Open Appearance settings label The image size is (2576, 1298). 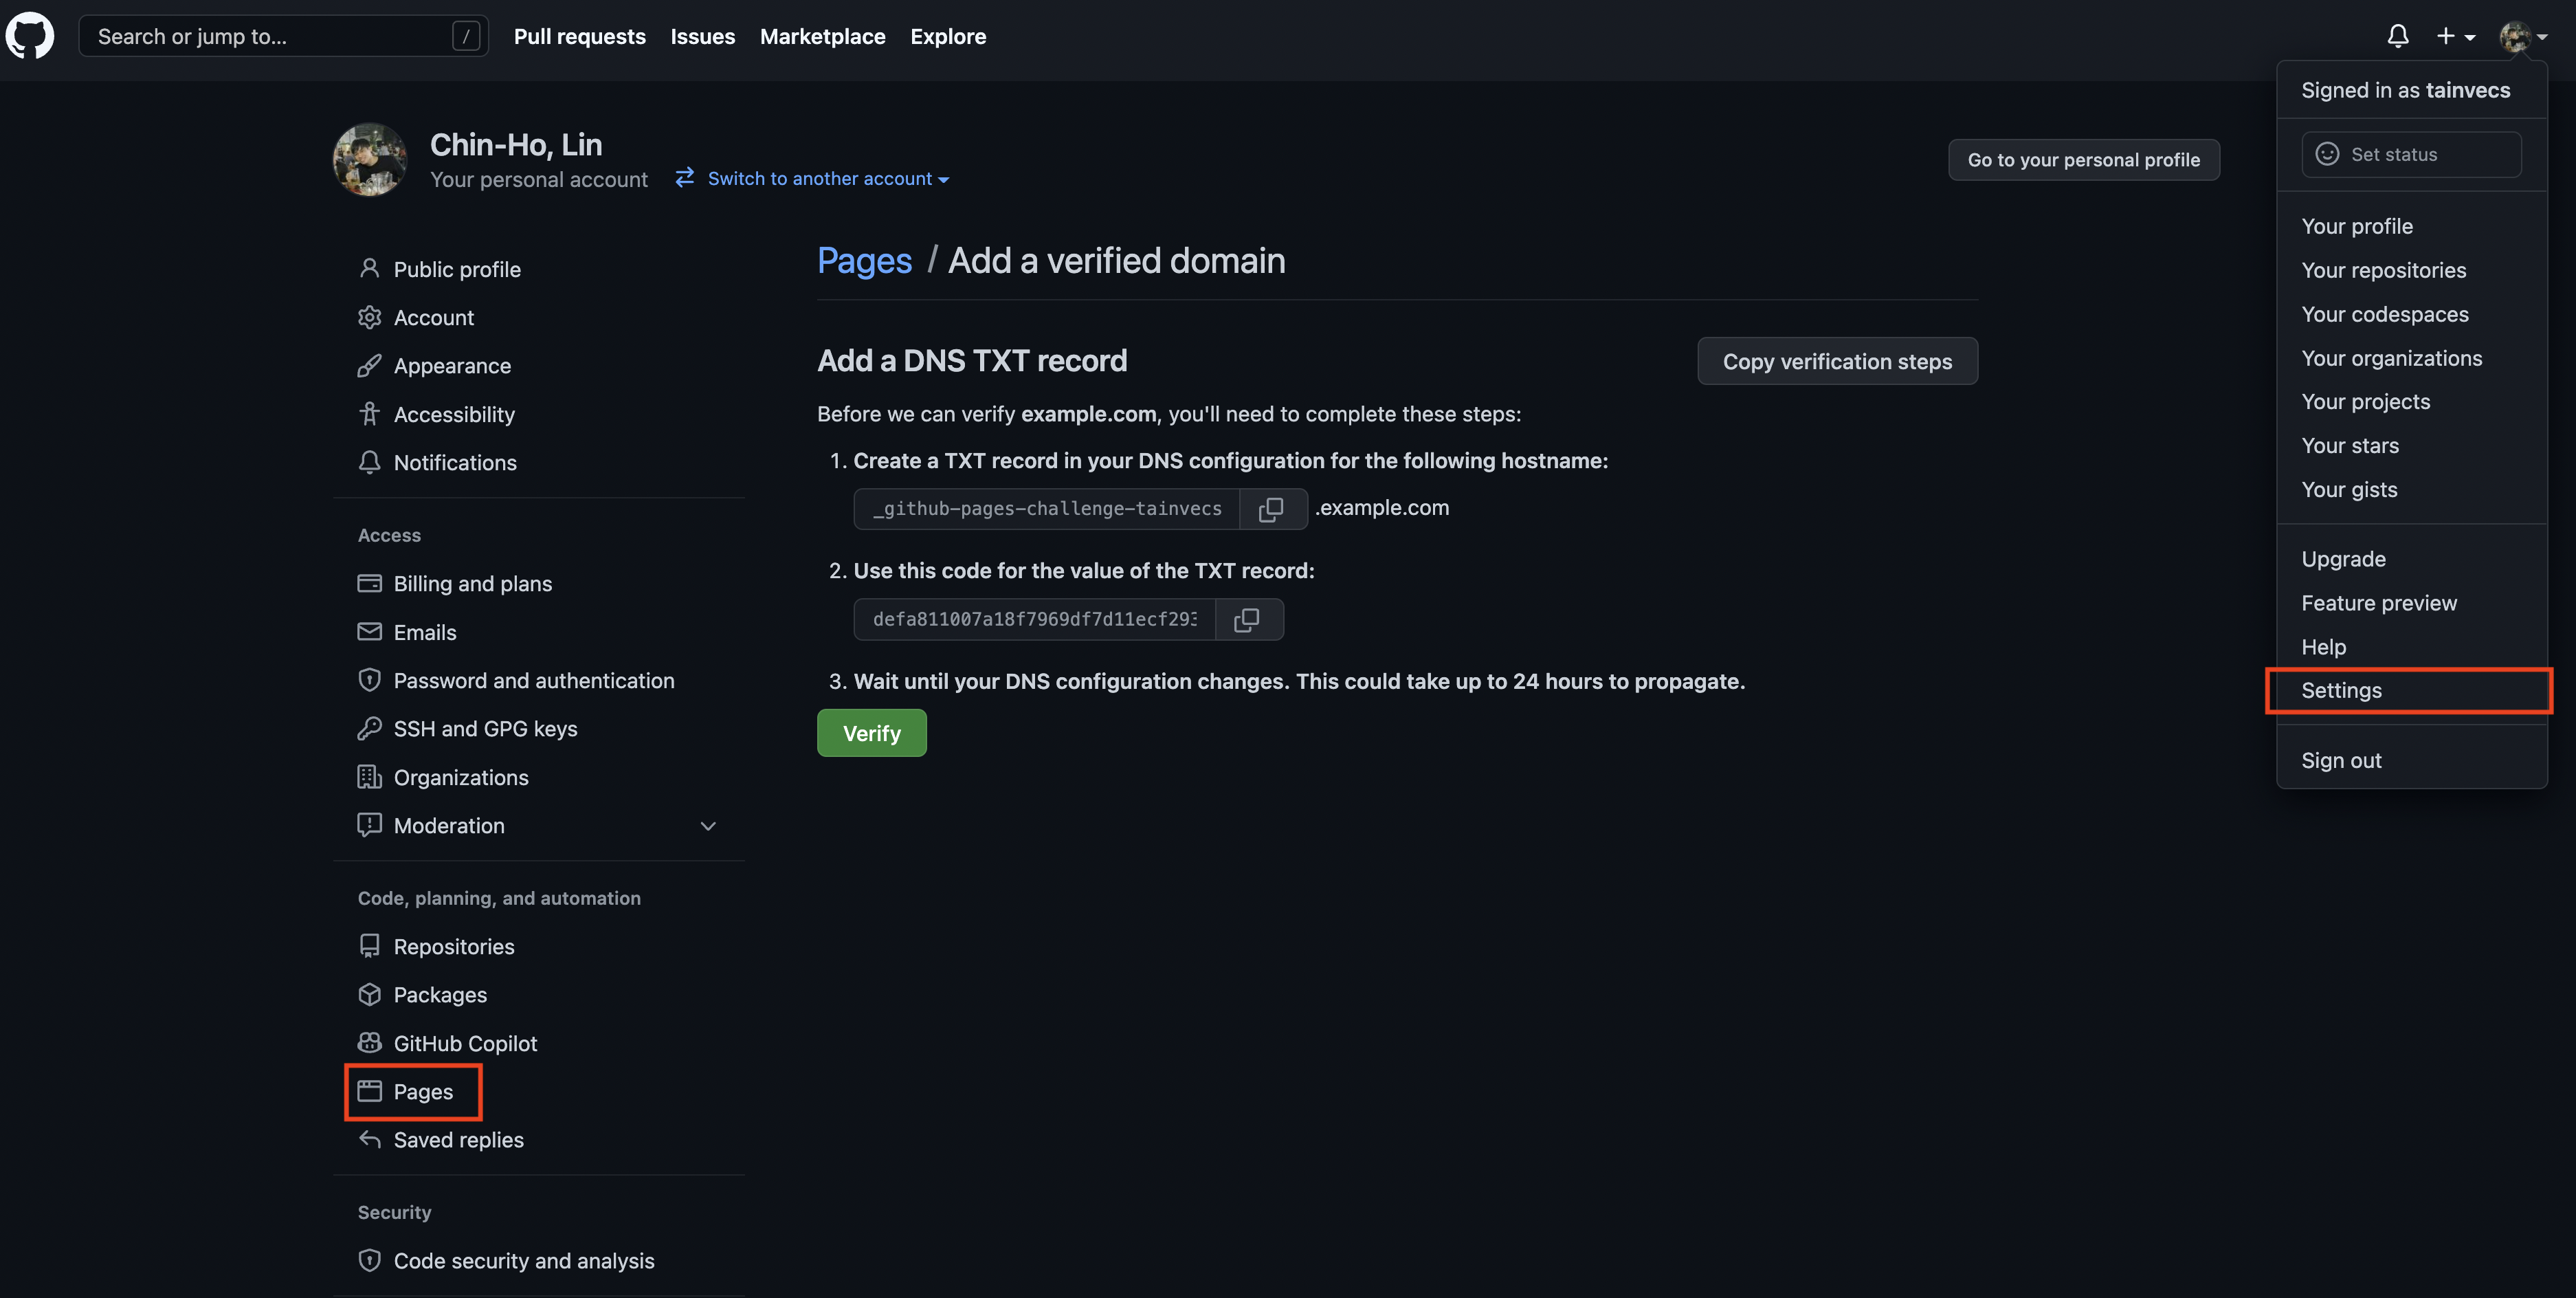click(x=452, y=365)
